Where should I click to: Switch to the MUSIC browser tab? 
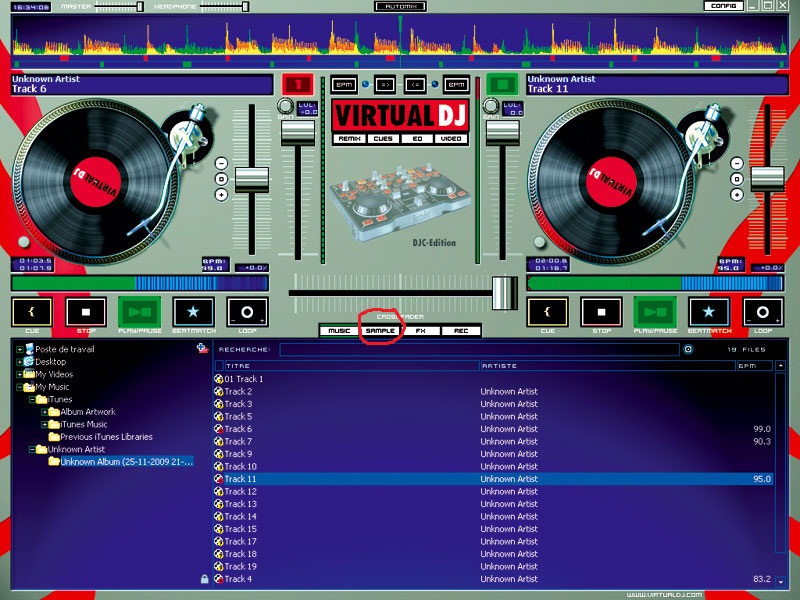tap(339, 331)
